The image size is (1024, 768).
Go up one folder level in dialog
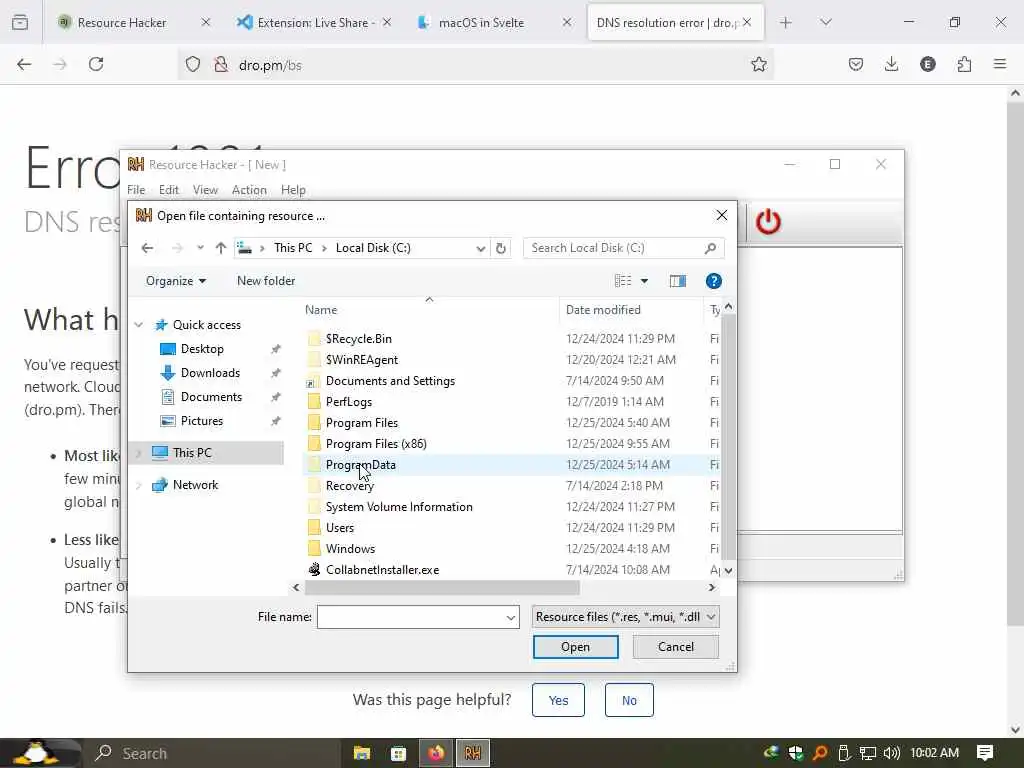tap(221, 248)
